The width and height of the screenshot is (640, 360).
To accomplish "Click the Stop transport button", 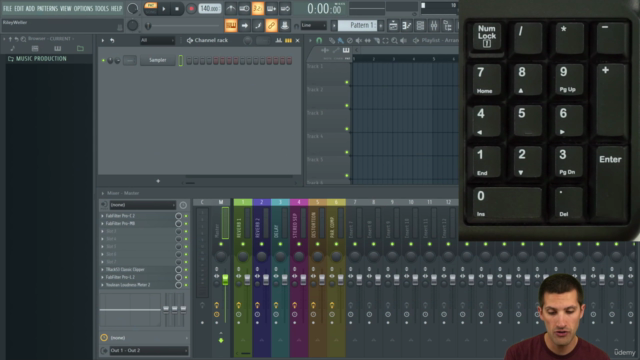I will point(177,9).
